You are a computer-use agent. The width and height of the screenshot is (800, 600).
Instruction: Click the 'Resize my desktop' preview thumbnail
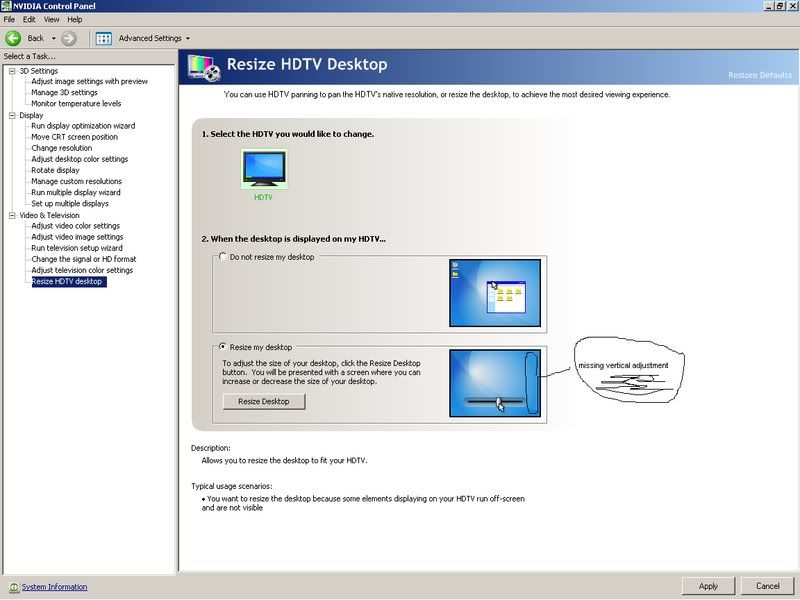[x=495, y=383]
